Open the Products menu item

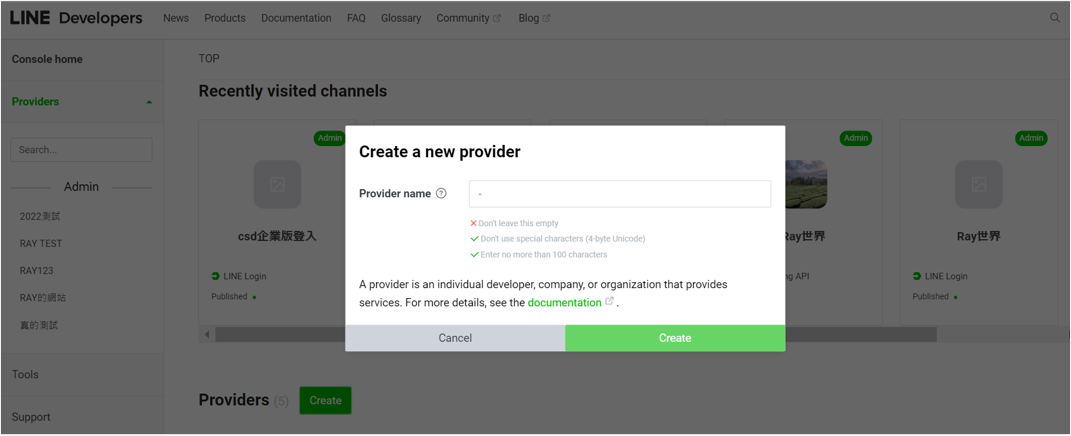click(225, 18)
